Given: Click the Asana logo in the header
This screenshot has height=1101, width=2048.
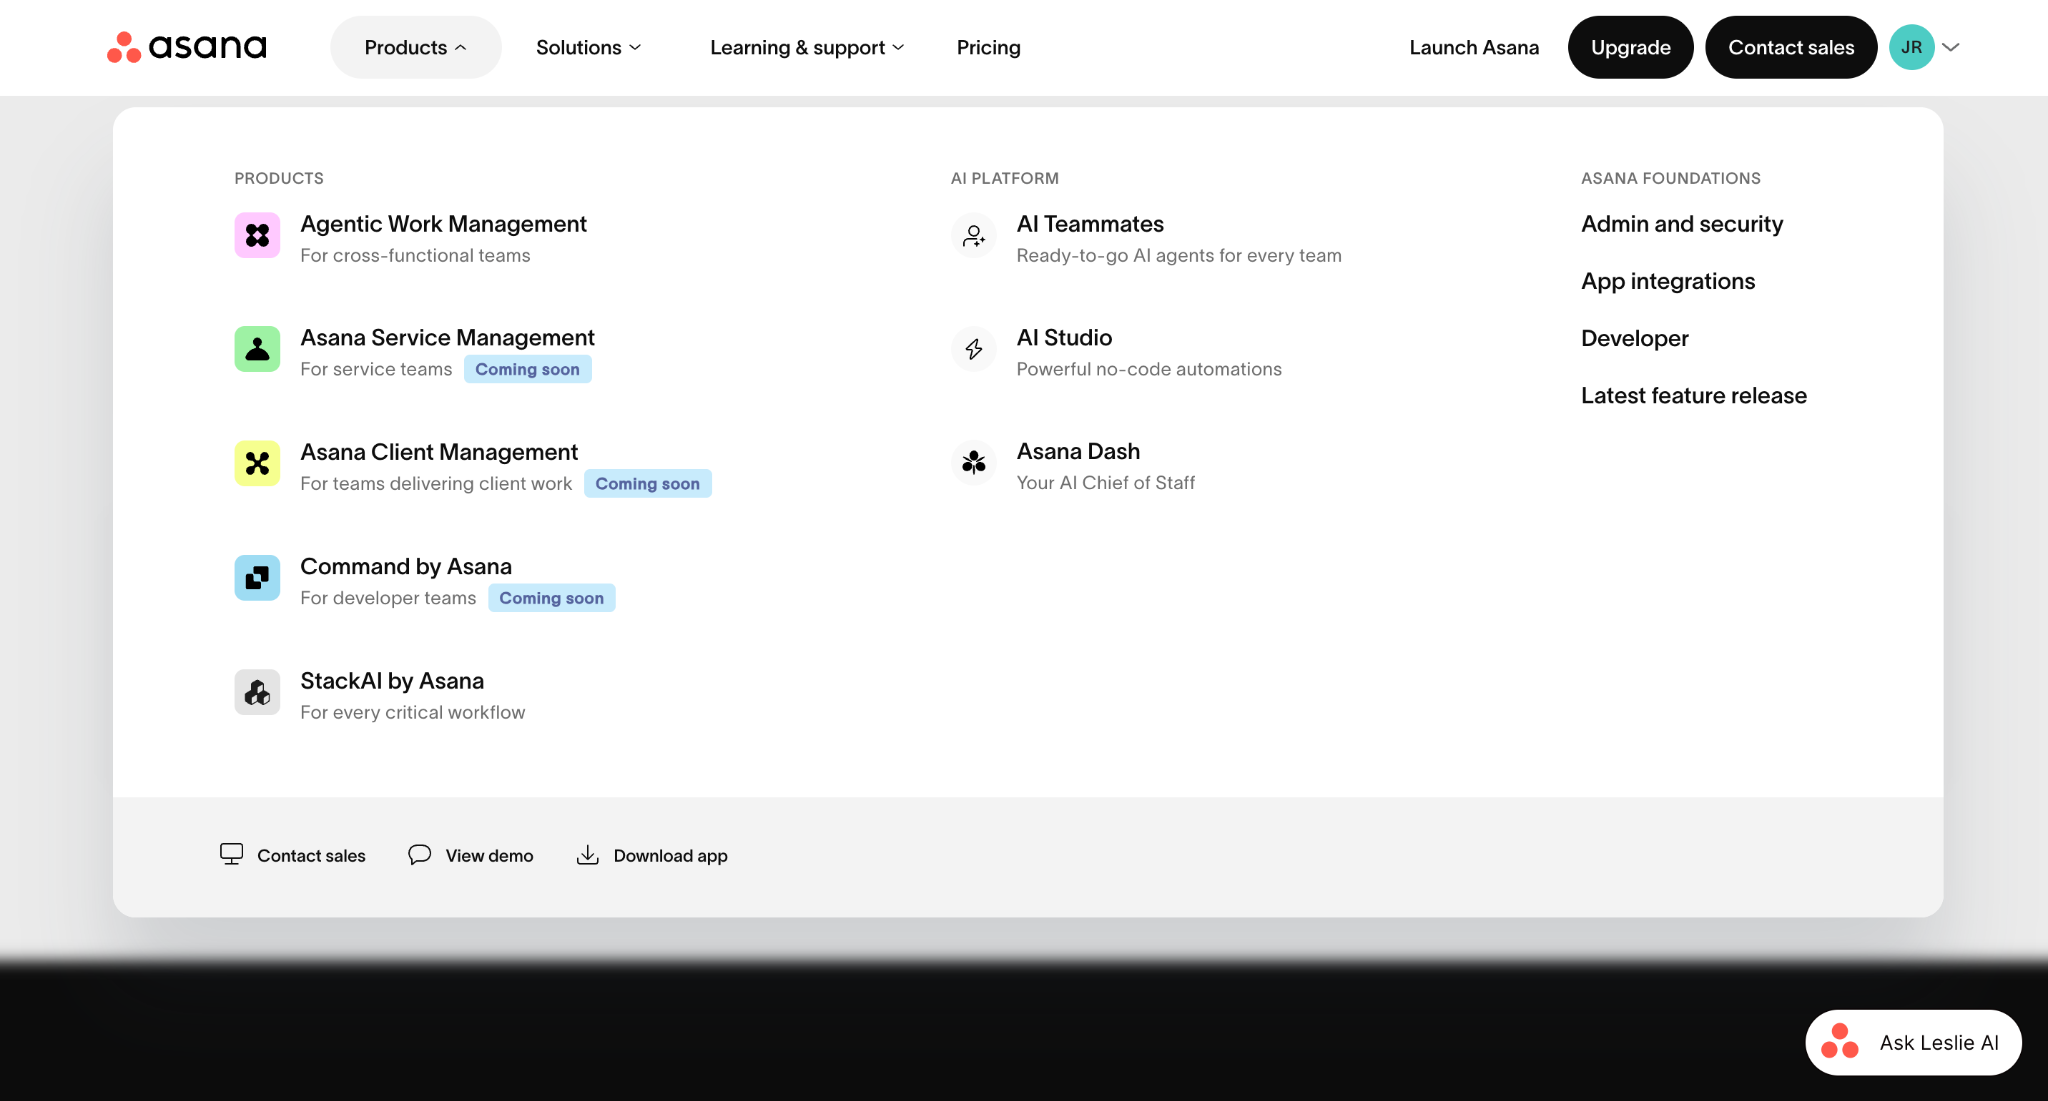Looking at the screenshot, I should 187,47.
